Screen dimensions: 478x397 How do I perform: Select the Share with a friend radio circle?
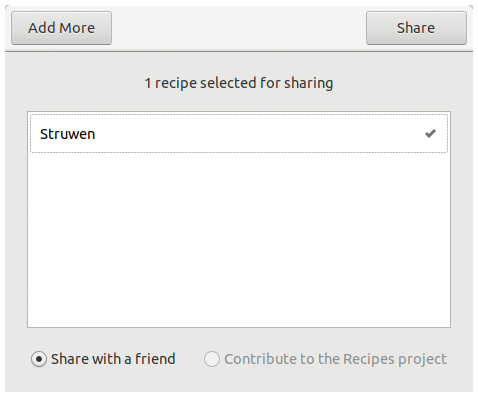[39, 359]
